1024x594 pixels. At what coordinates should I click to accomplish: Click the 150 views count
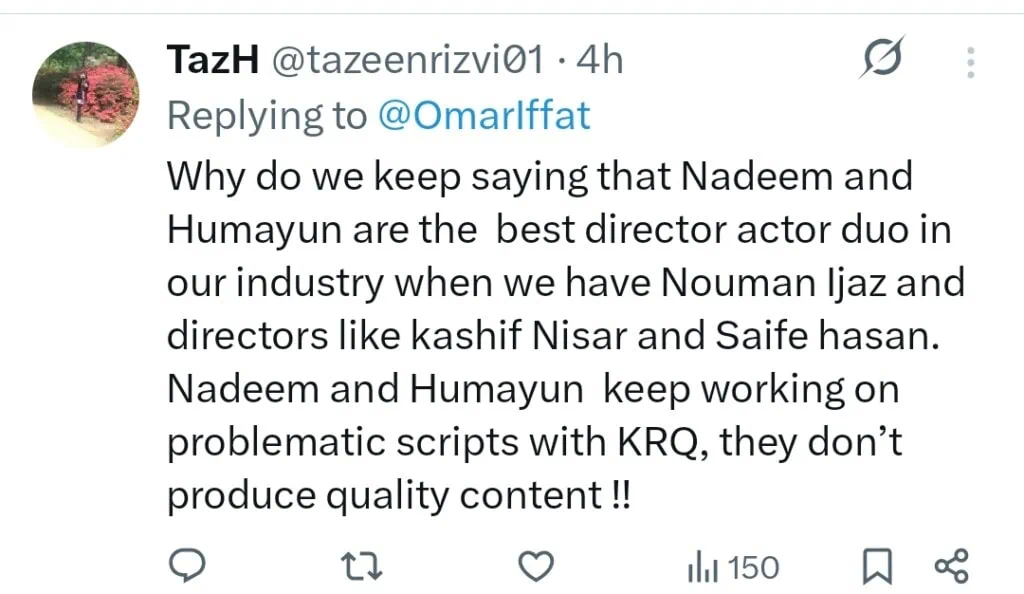click(x=753, y=569)
